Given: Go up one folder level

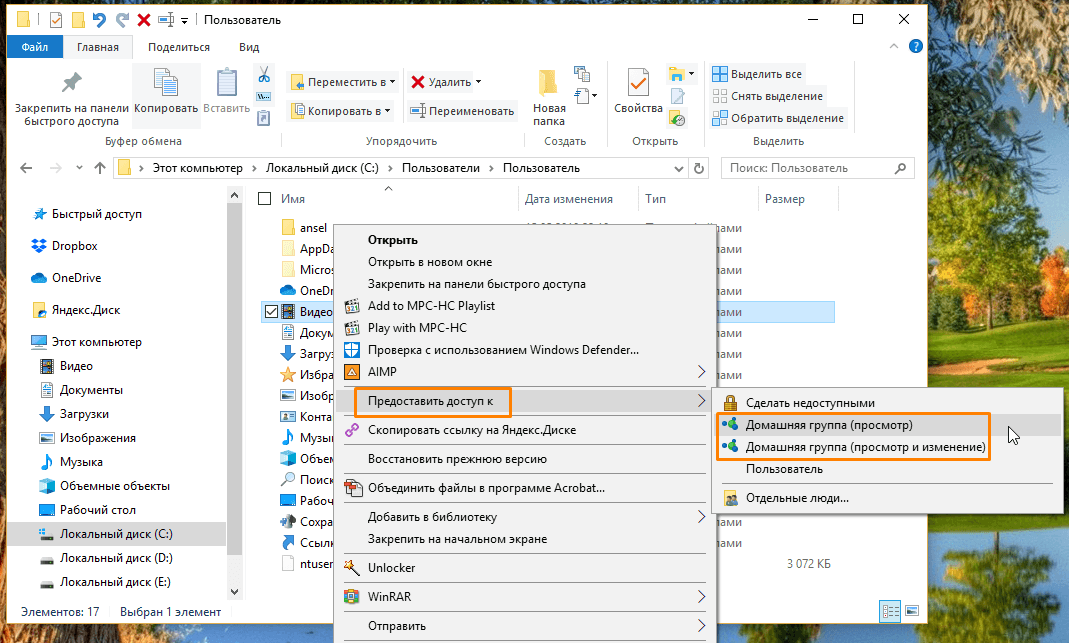Looking at the screenshot, I should click(x=100, y=168).
